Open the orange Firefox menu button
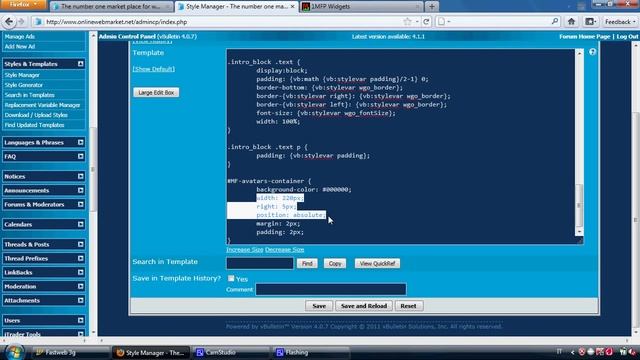 pos(23,4)
